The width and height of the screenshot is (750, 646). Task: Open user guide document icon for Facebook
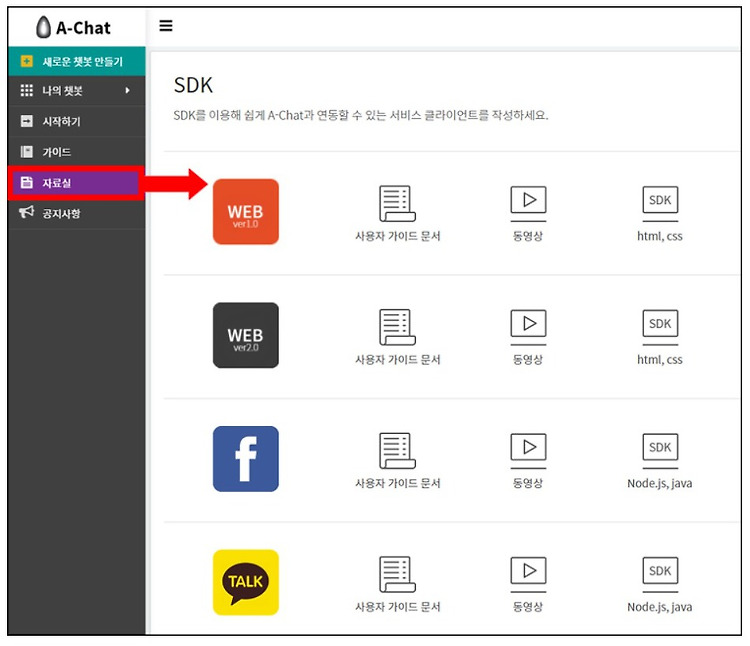pos(397,450)
